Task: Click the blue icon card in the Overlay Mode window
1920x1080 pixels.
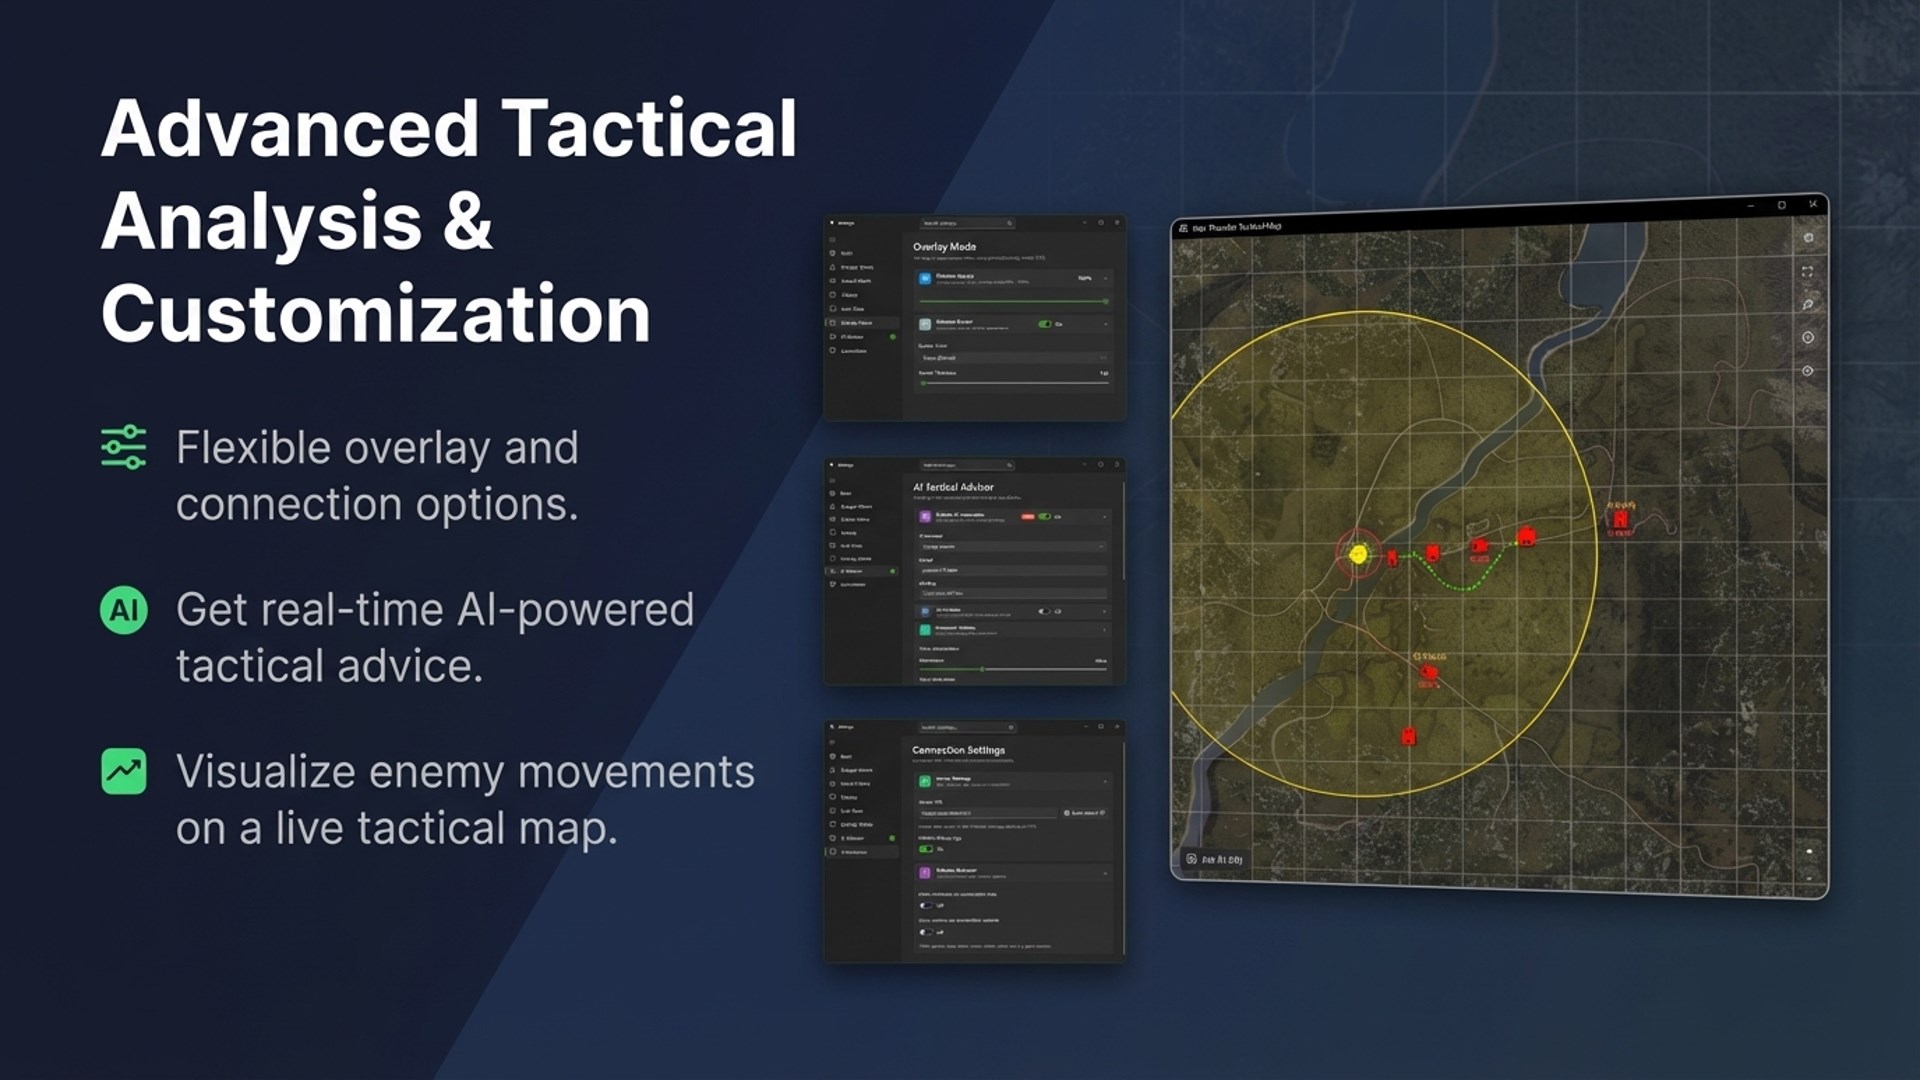Action: [x=925, y=278]
